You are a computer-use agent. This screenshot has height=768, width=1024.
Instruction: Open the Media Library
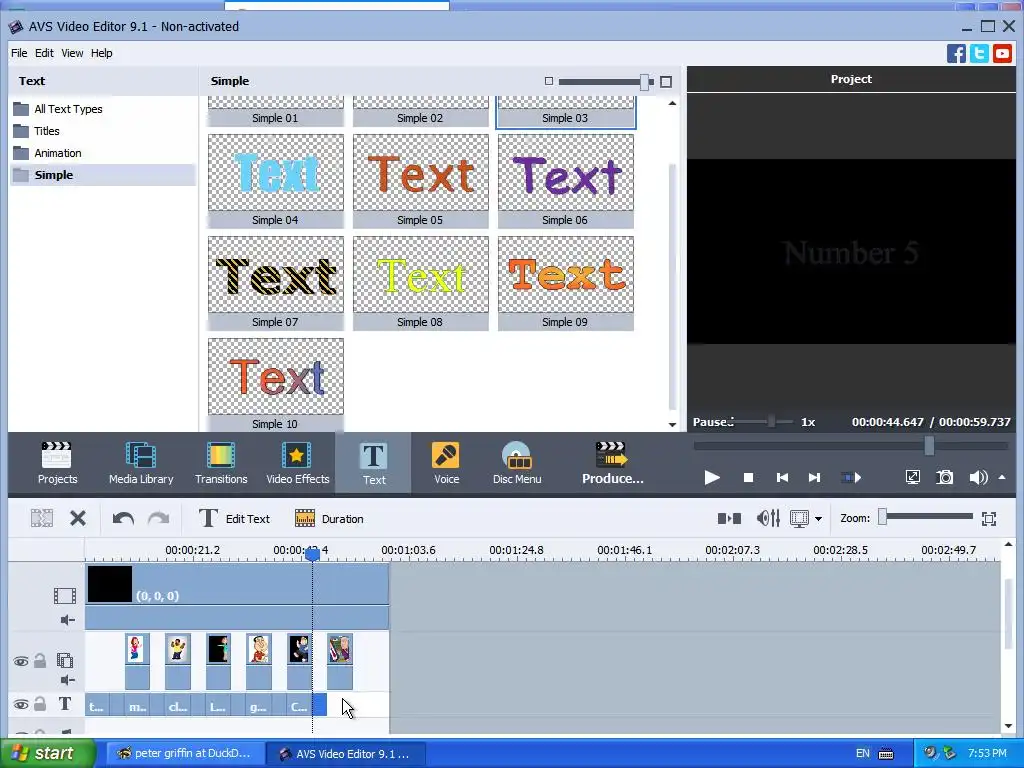click(141, 463)
